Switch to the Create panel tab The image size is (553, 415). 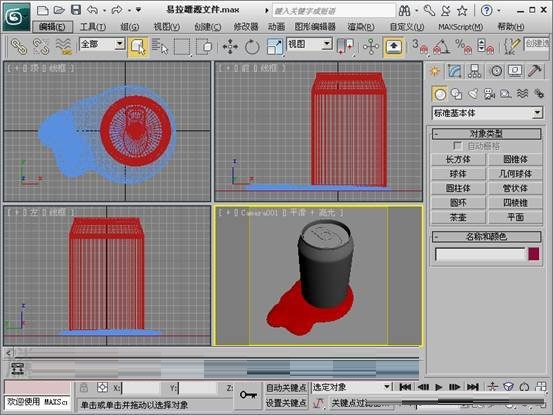(435, 72)
